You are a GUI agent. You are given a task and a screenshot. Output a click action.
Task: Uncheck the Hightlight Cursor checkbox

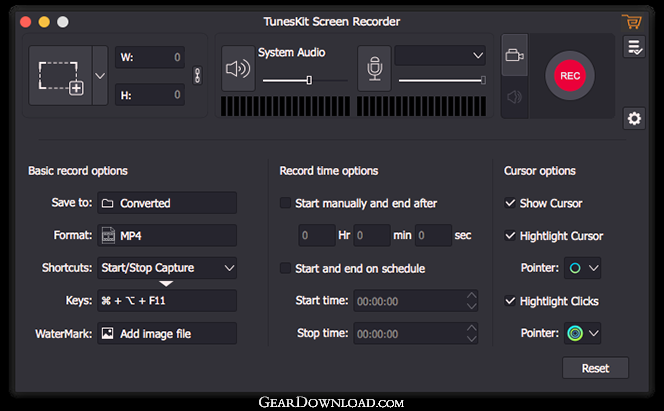pos(510,235)
